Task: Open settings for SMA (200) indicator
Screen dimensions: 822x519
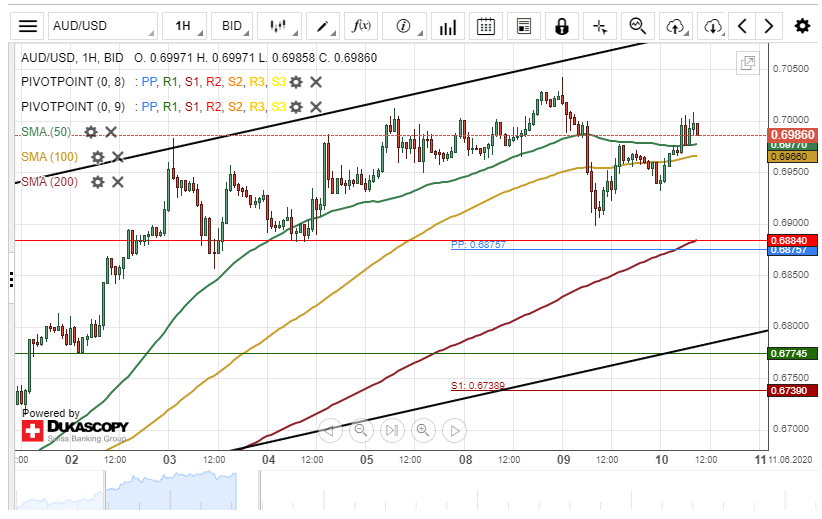Action: click(x=97, y=182)
